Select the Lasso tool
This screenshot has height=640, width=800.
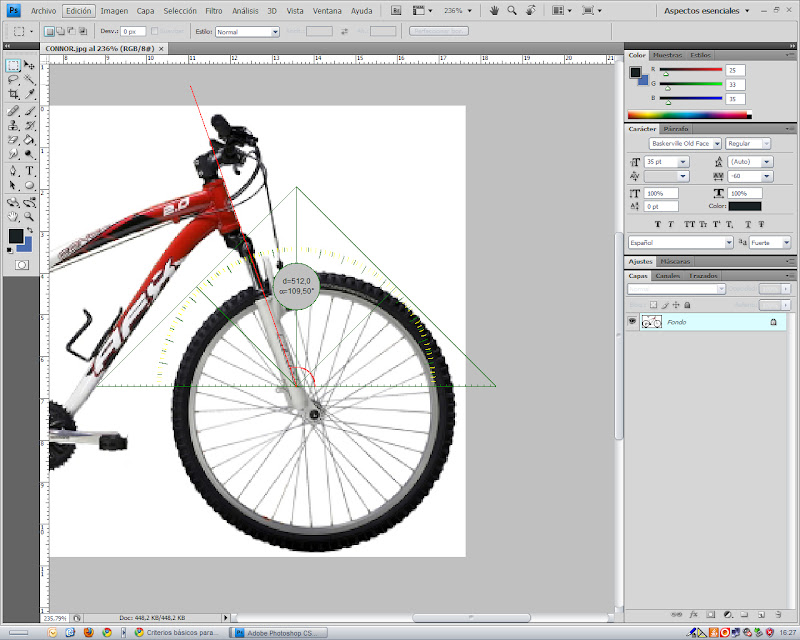tap(13, 80)
